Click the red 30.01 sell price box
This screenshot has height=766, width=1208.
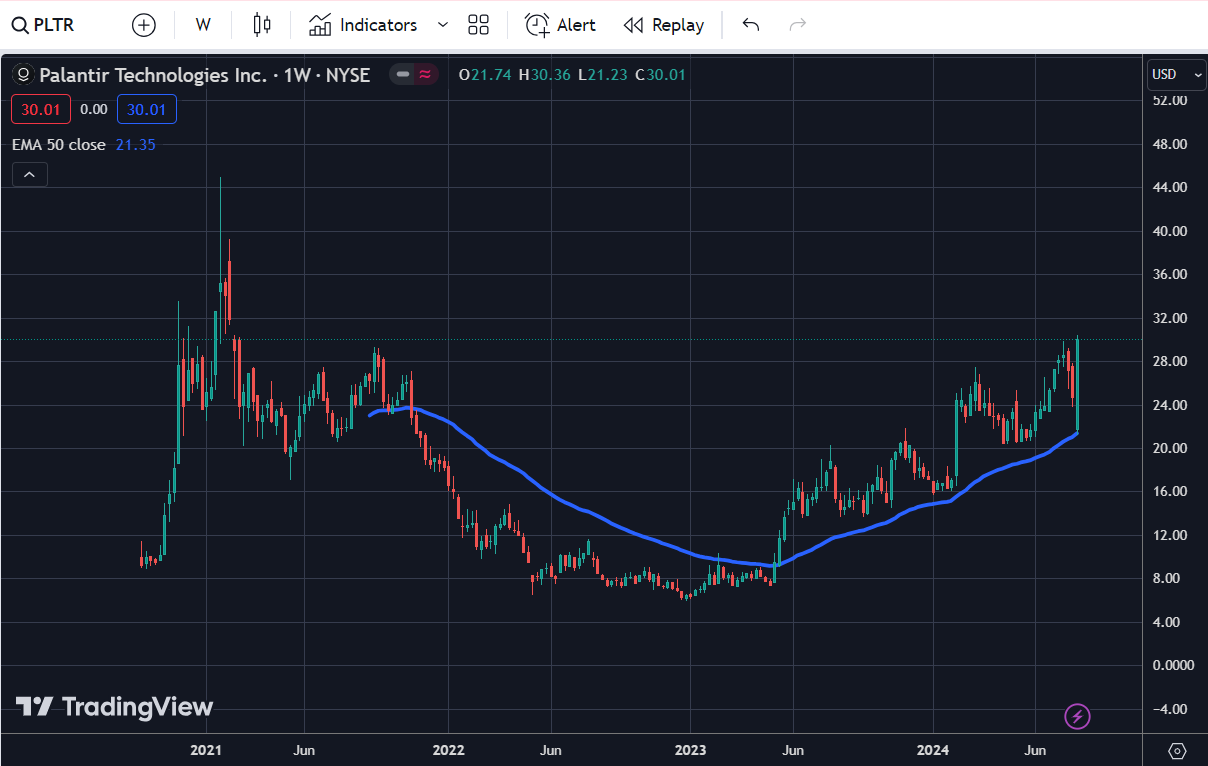pyautogui.click(x=41, y=109)
